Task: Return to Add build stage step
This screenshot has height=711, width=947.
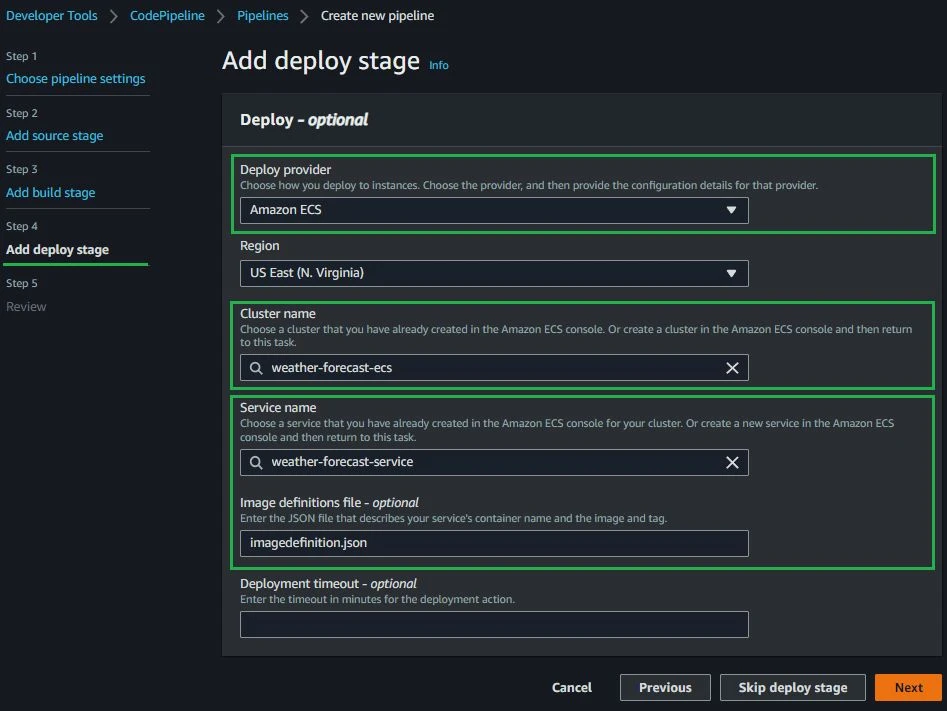Action: click(x=51, y=192)
